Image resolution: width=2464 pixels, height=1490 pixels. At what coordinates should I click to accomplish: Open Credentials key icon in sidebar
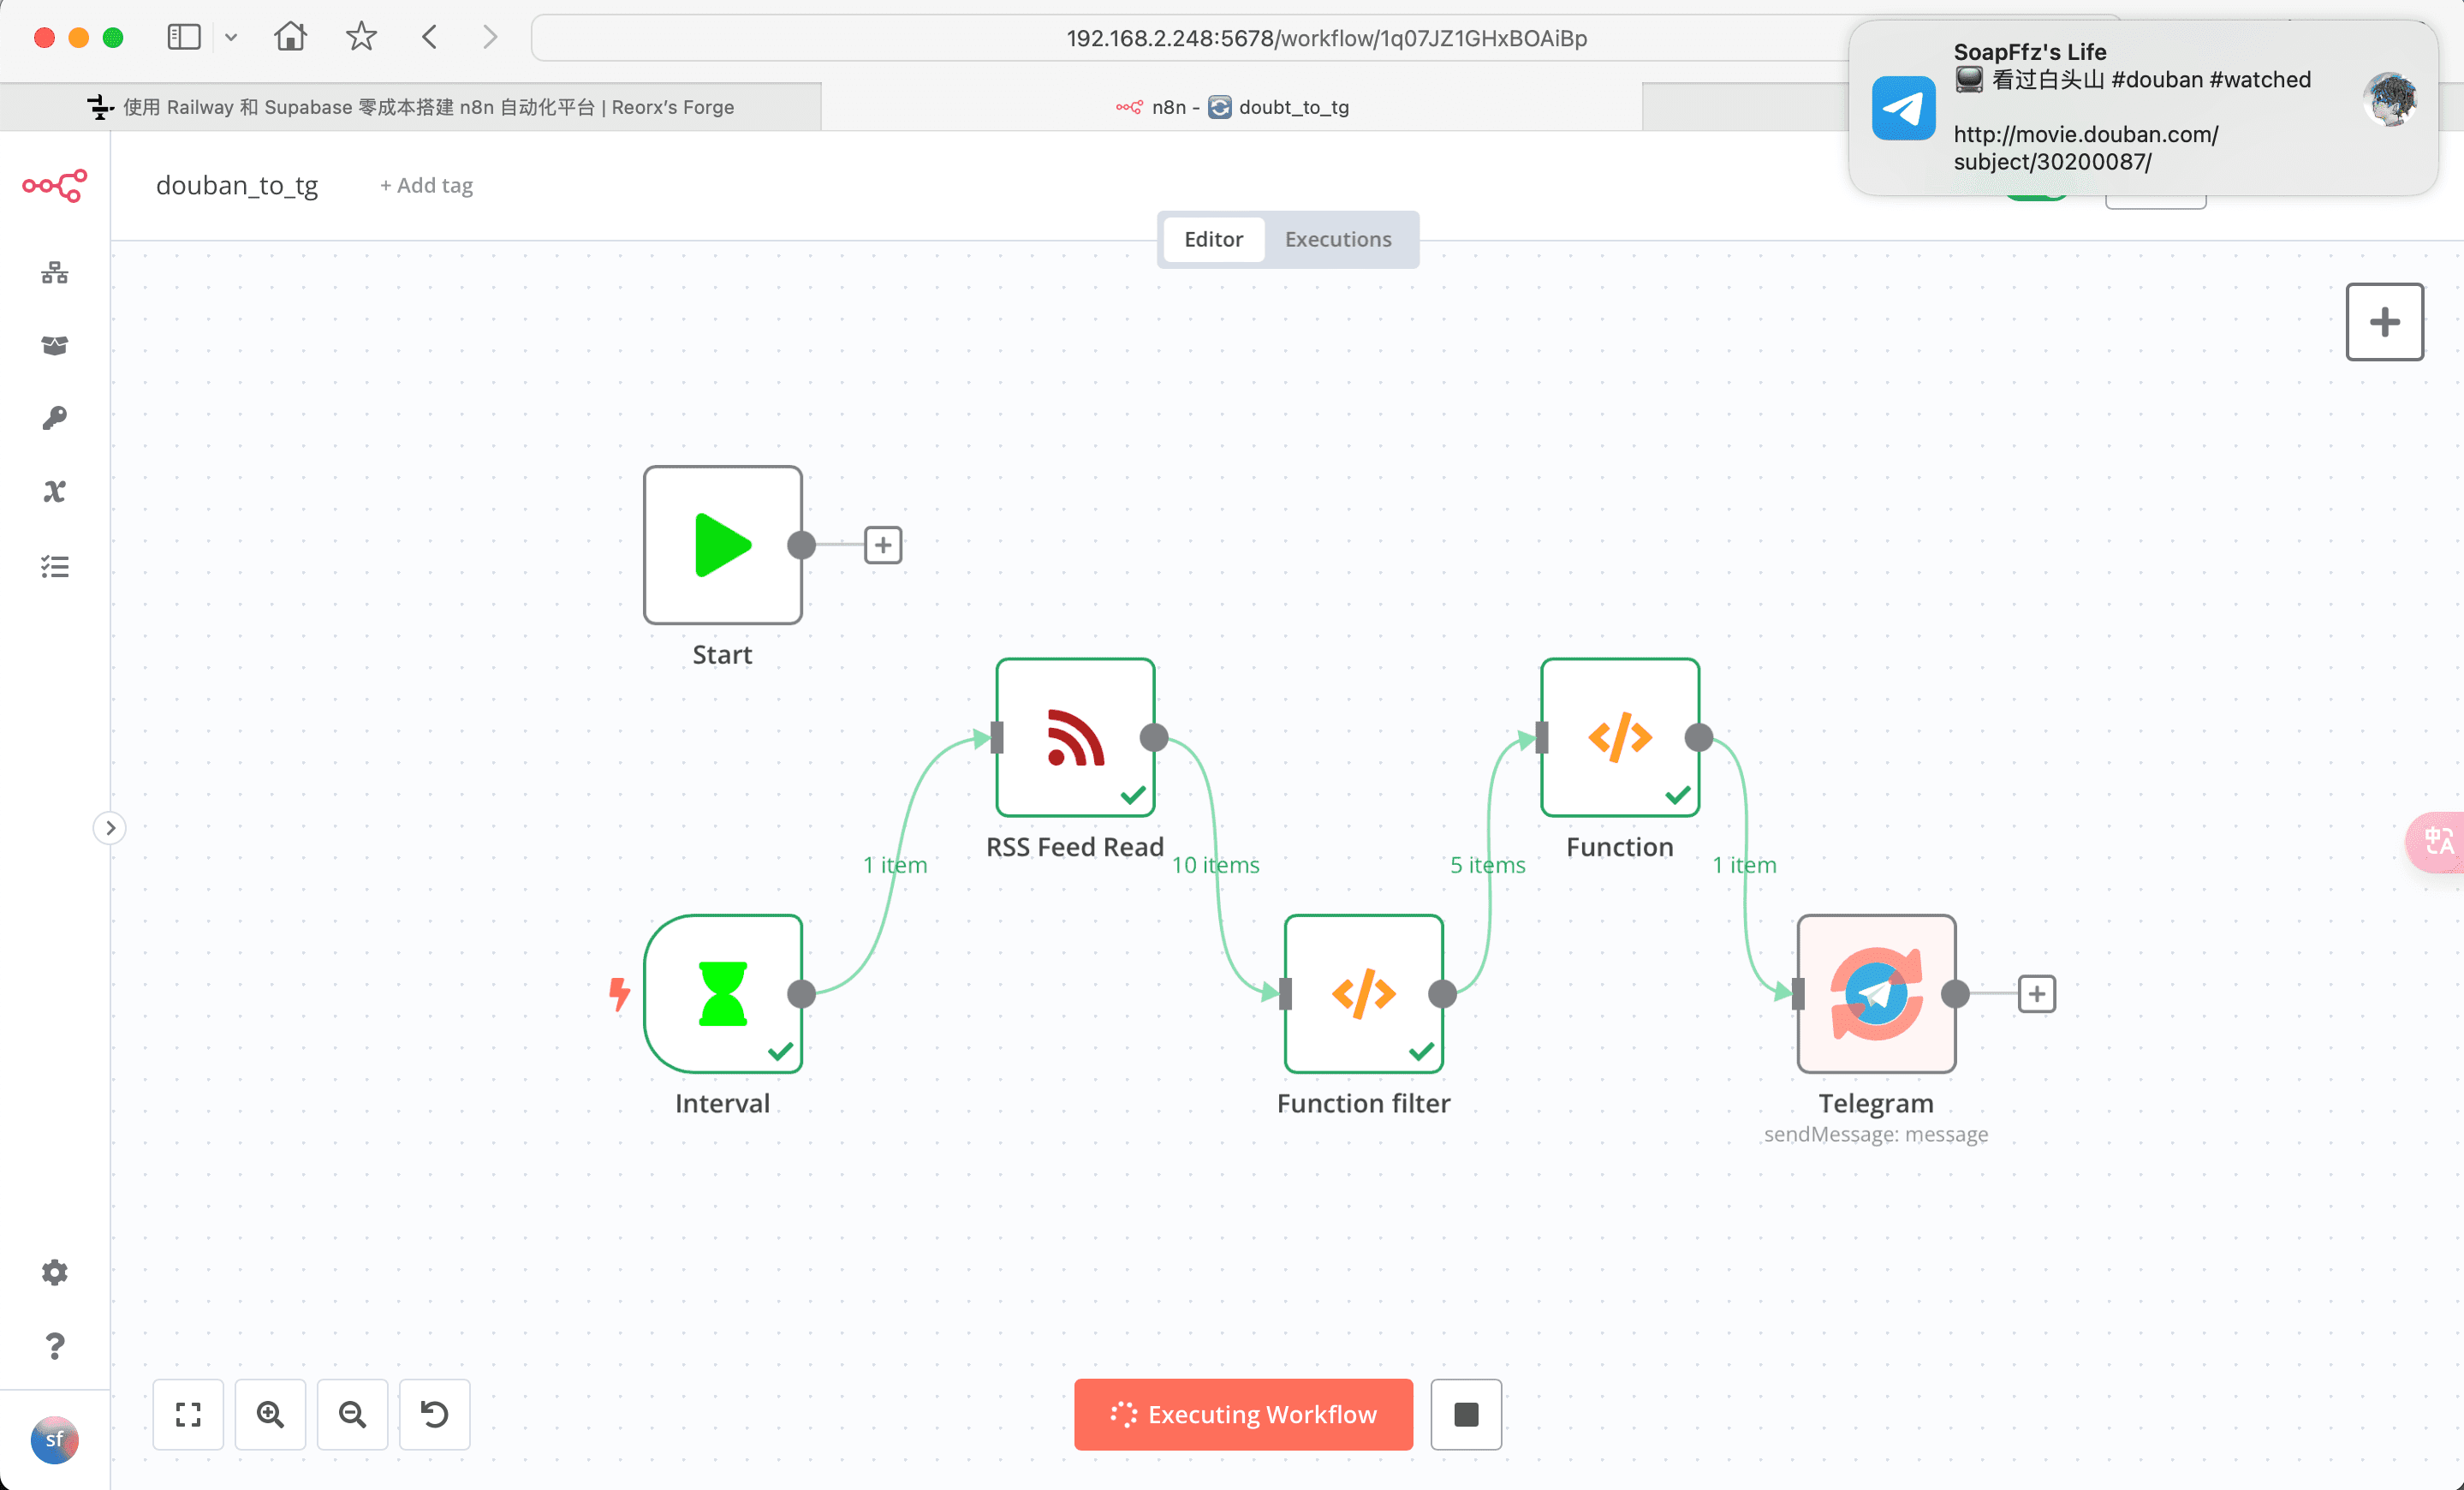pyautogui.click(x=55, y=418)
